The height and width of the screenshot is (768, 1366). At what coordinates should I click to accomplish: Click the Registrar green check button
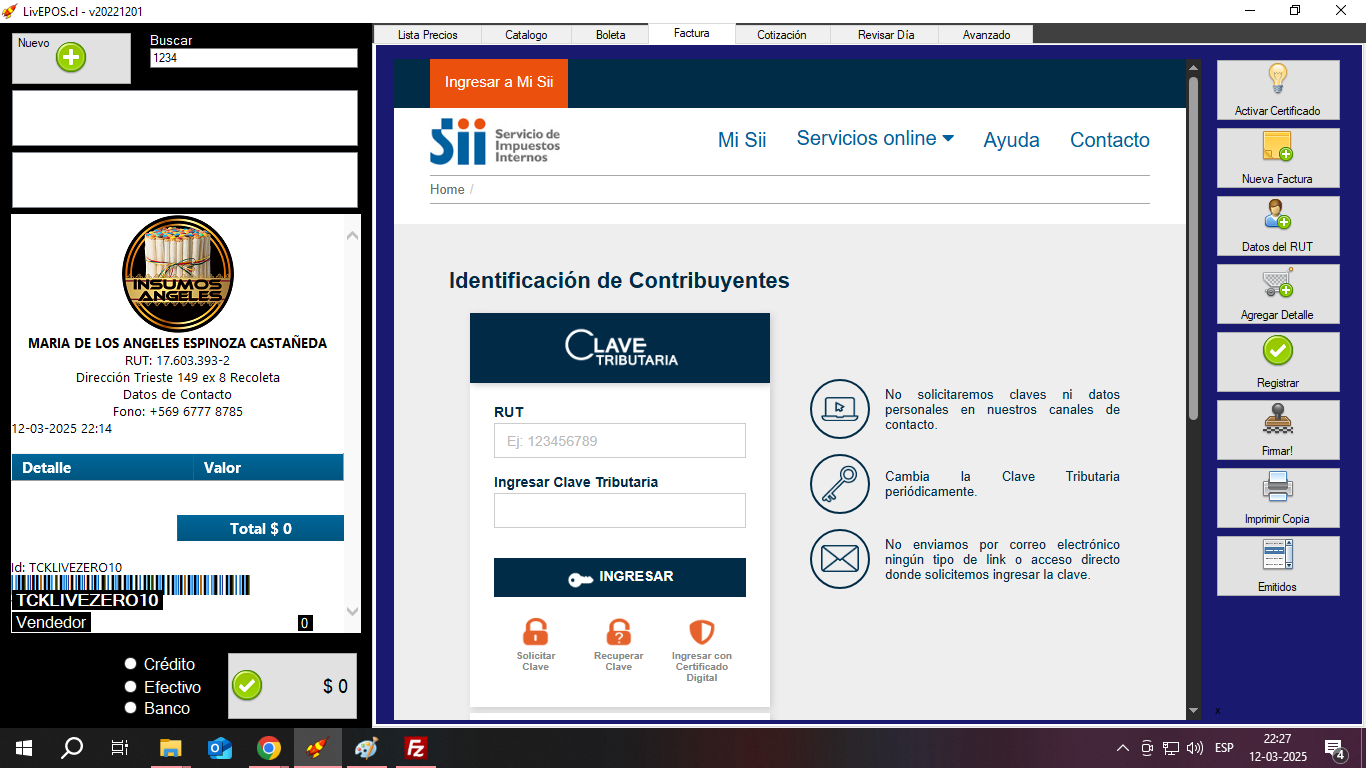coord(1278,362)
